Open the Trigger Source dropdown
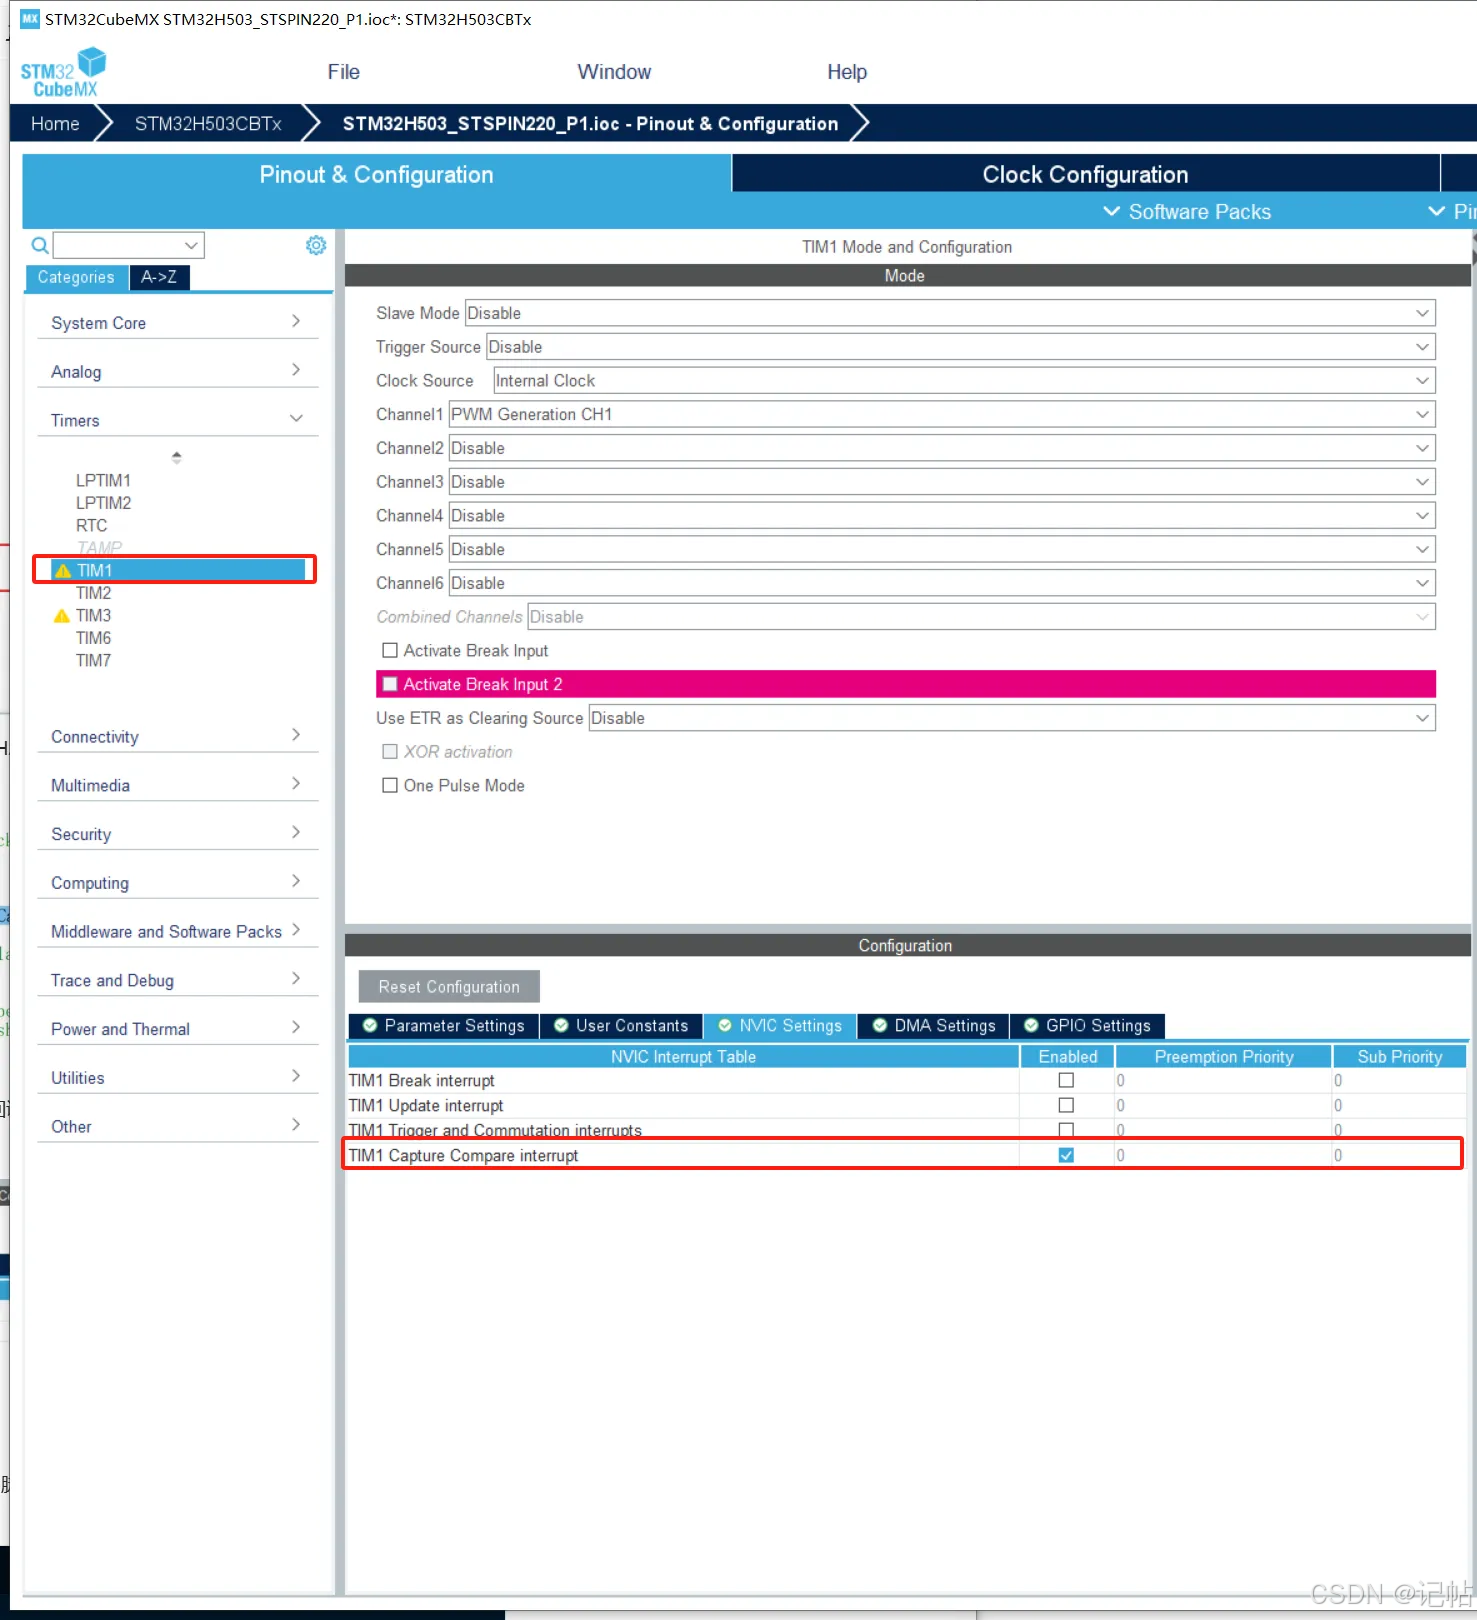The height and width of the screenshot is (1620, 1477). 961,347
